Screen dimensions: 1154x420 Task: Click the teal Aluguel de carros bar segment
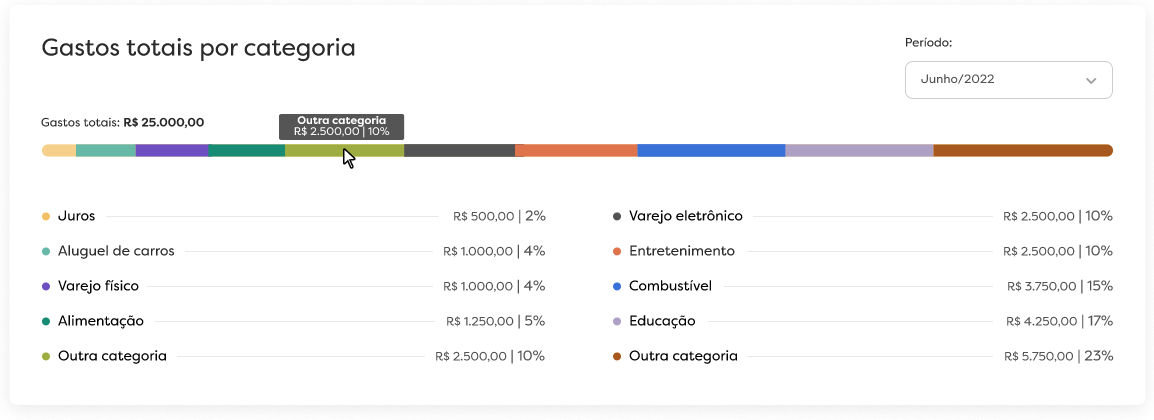[106, 151]
